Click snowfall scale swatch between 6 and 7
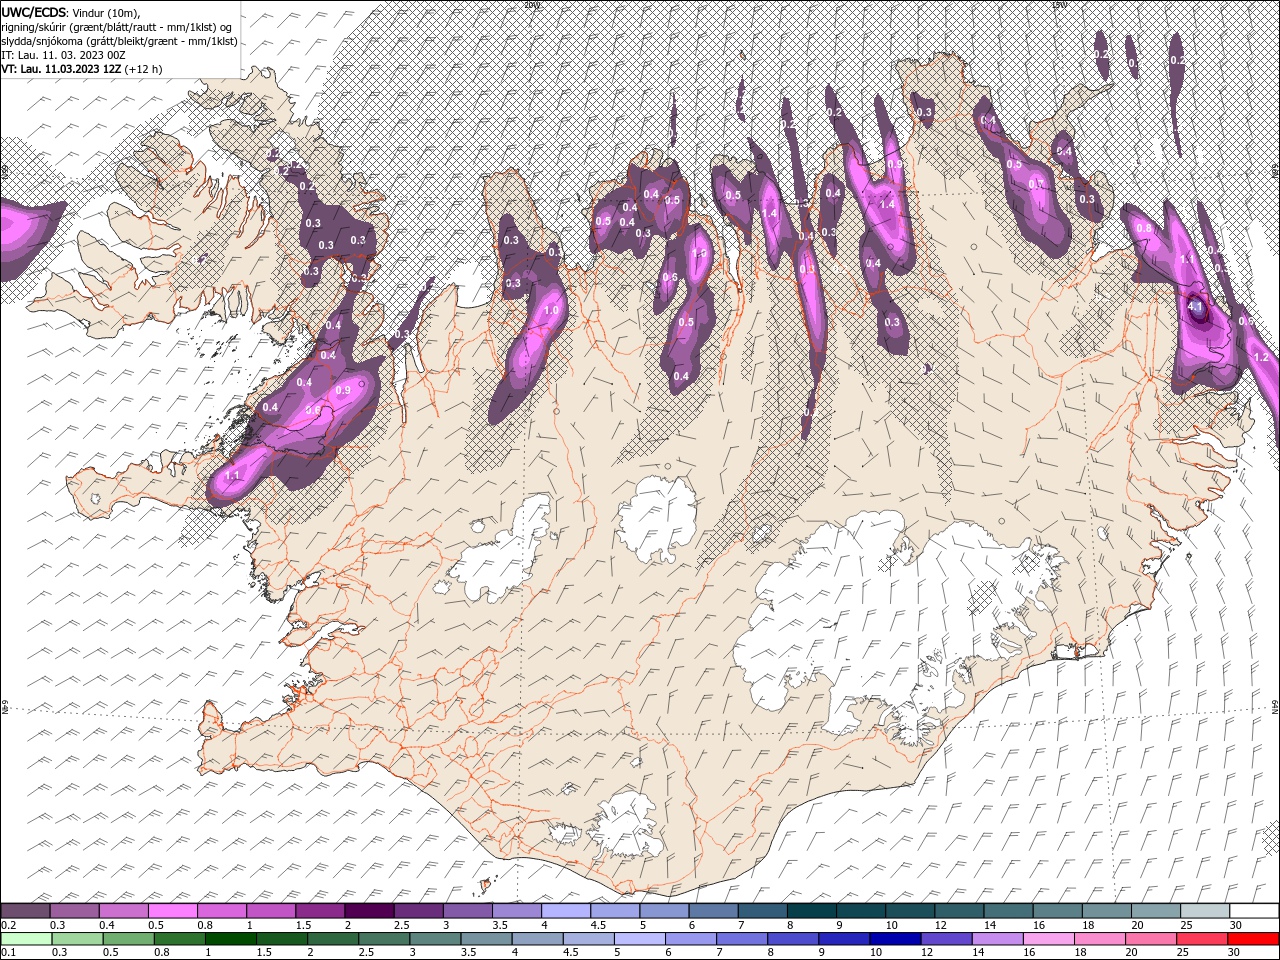Viewport: 1280px width, 960px height. tap(714, 911)
